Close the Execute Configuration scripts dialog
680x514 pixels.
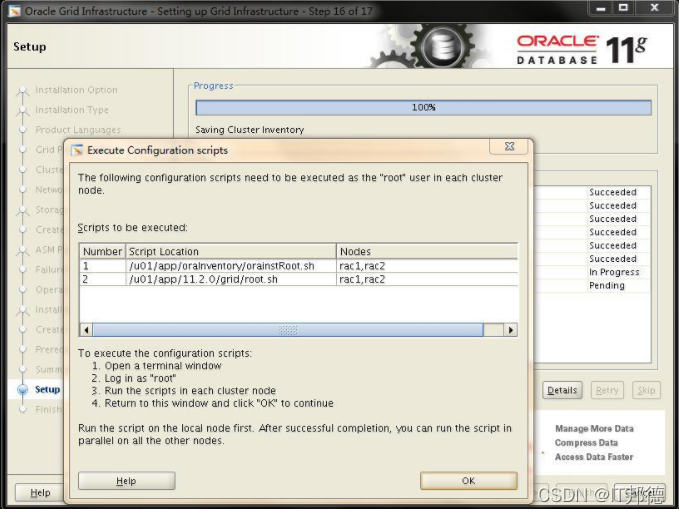click(509, 147)
